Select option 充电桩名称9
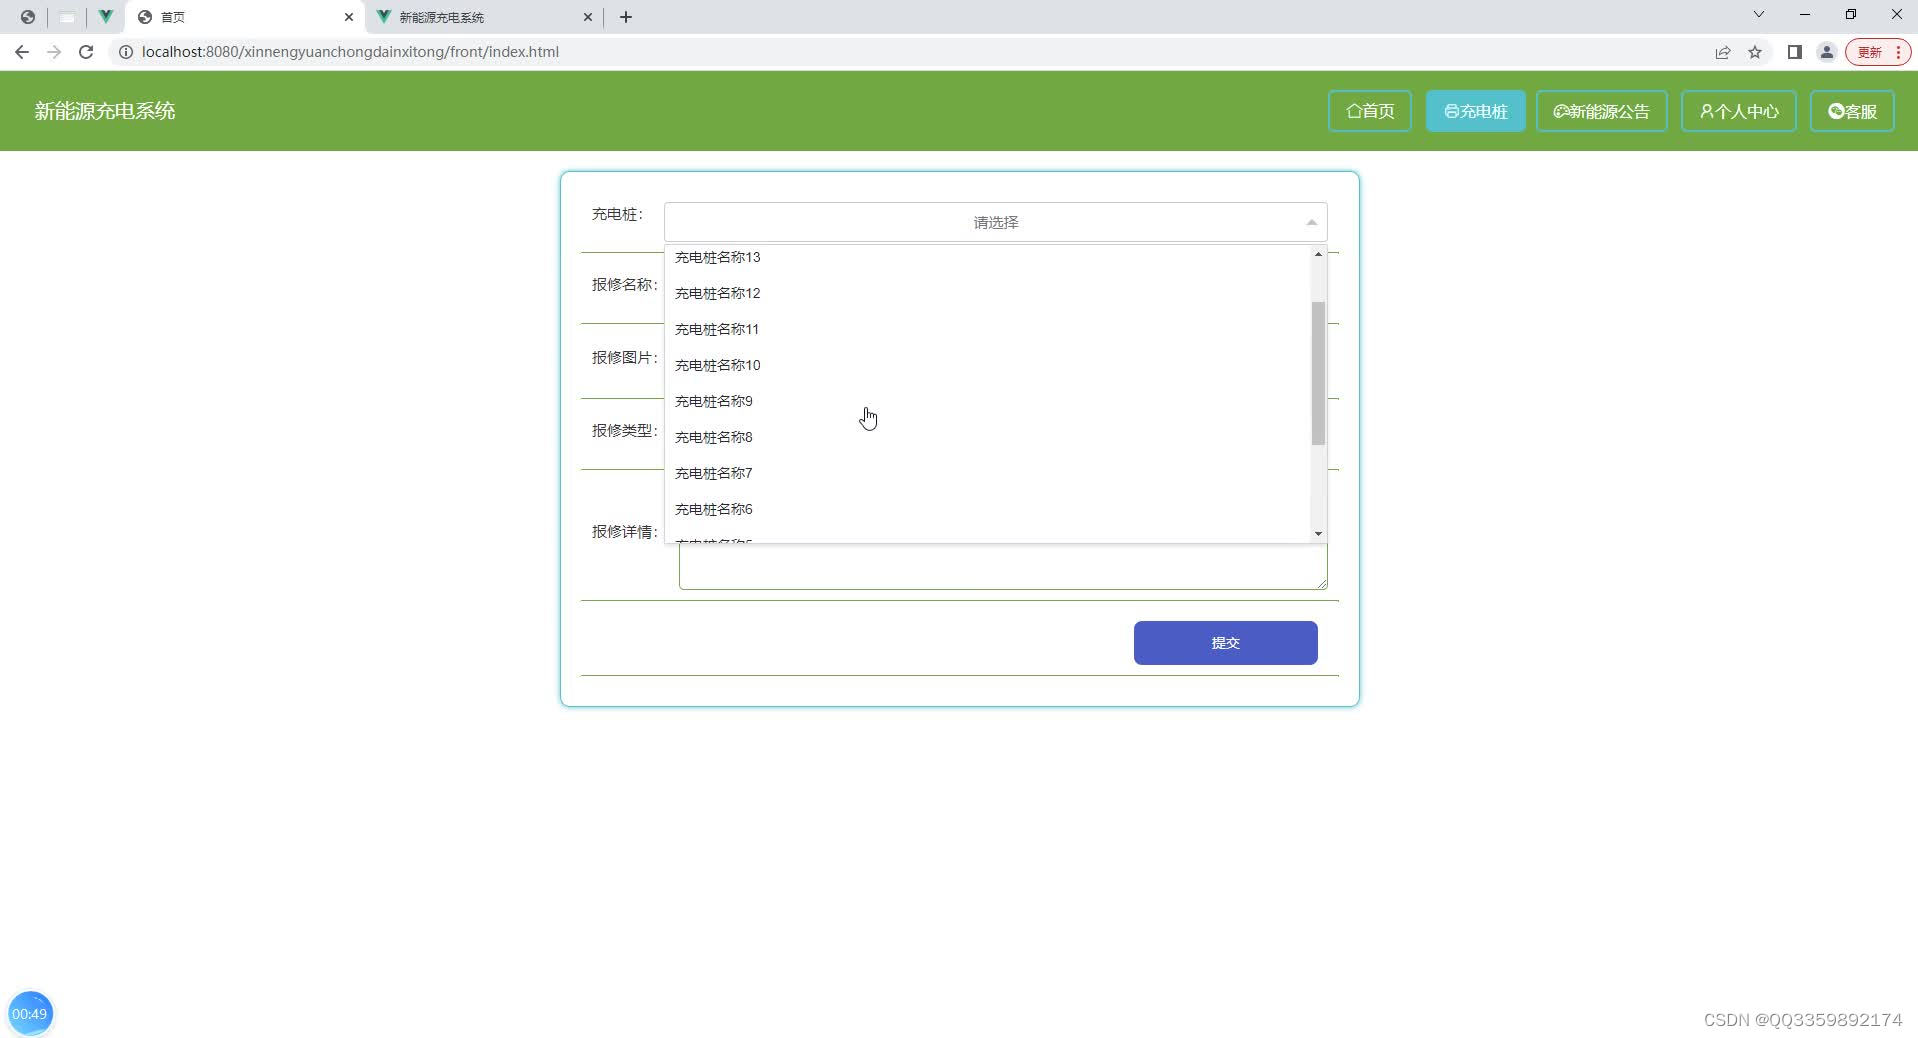This screenshot has height=1038, width=1918. pos(988,401)
